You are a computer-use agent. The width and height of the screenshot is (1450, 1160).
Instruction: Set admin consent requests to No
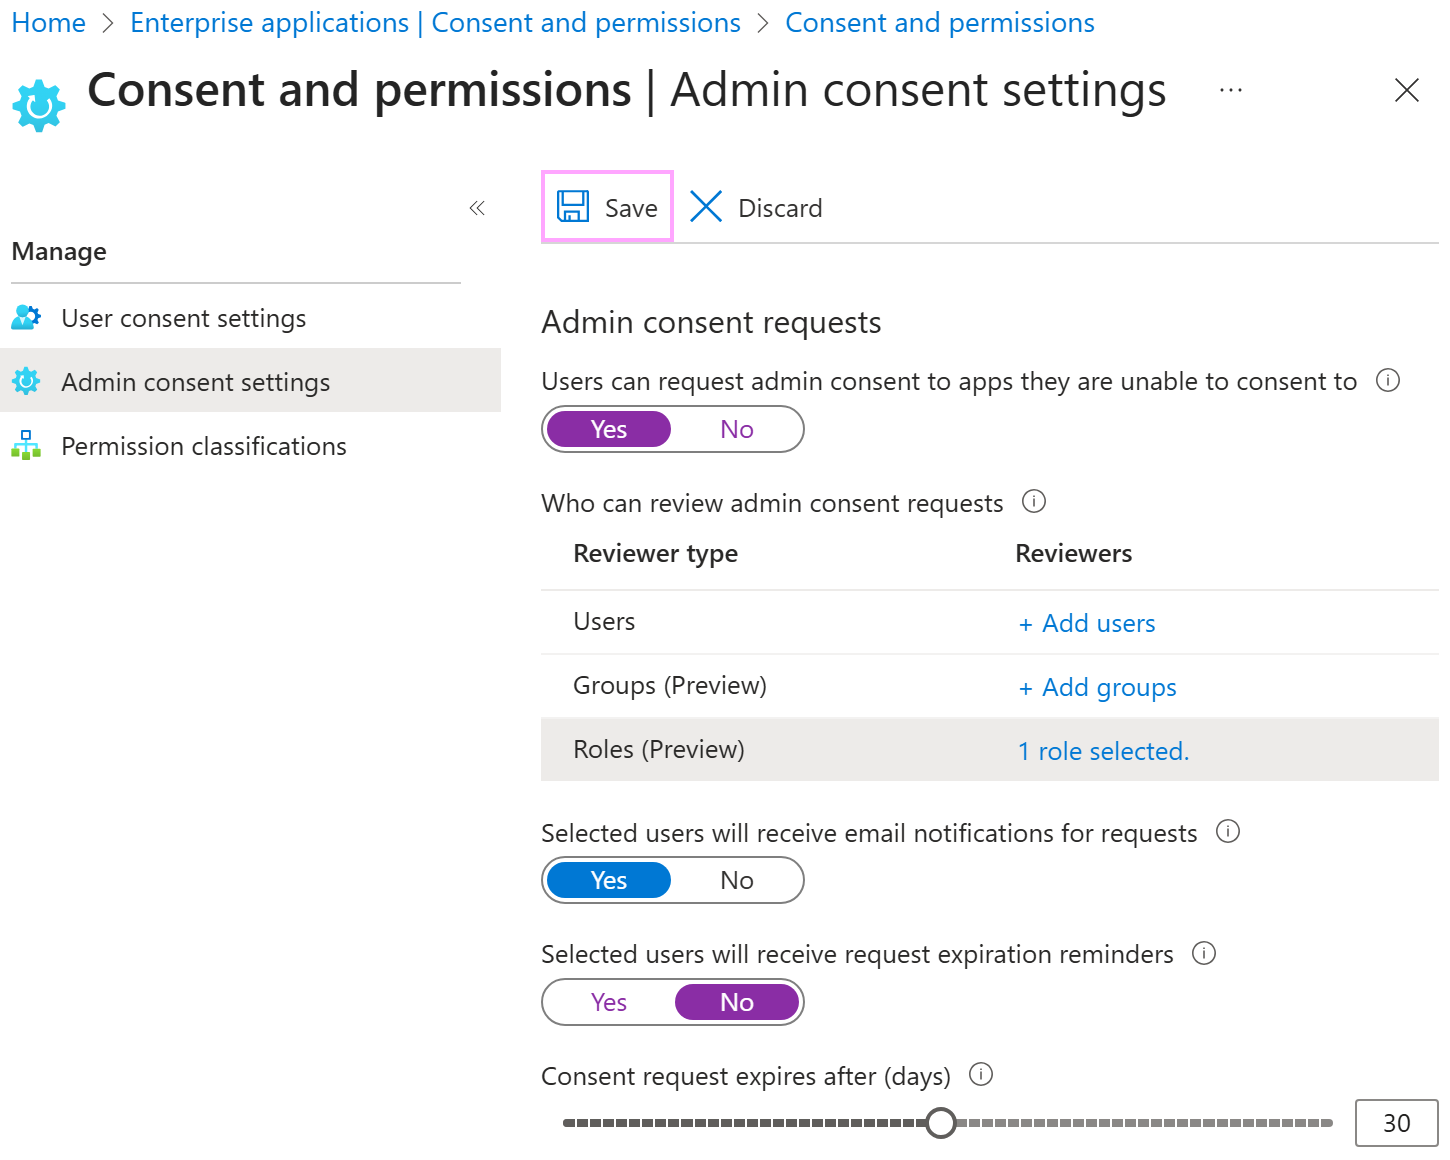(x=737, y=428)
